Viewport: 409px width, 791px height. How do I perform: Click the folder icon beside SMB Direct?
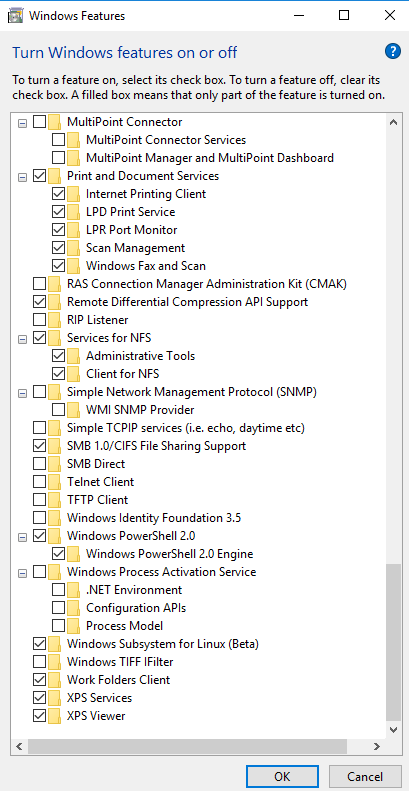54,464
